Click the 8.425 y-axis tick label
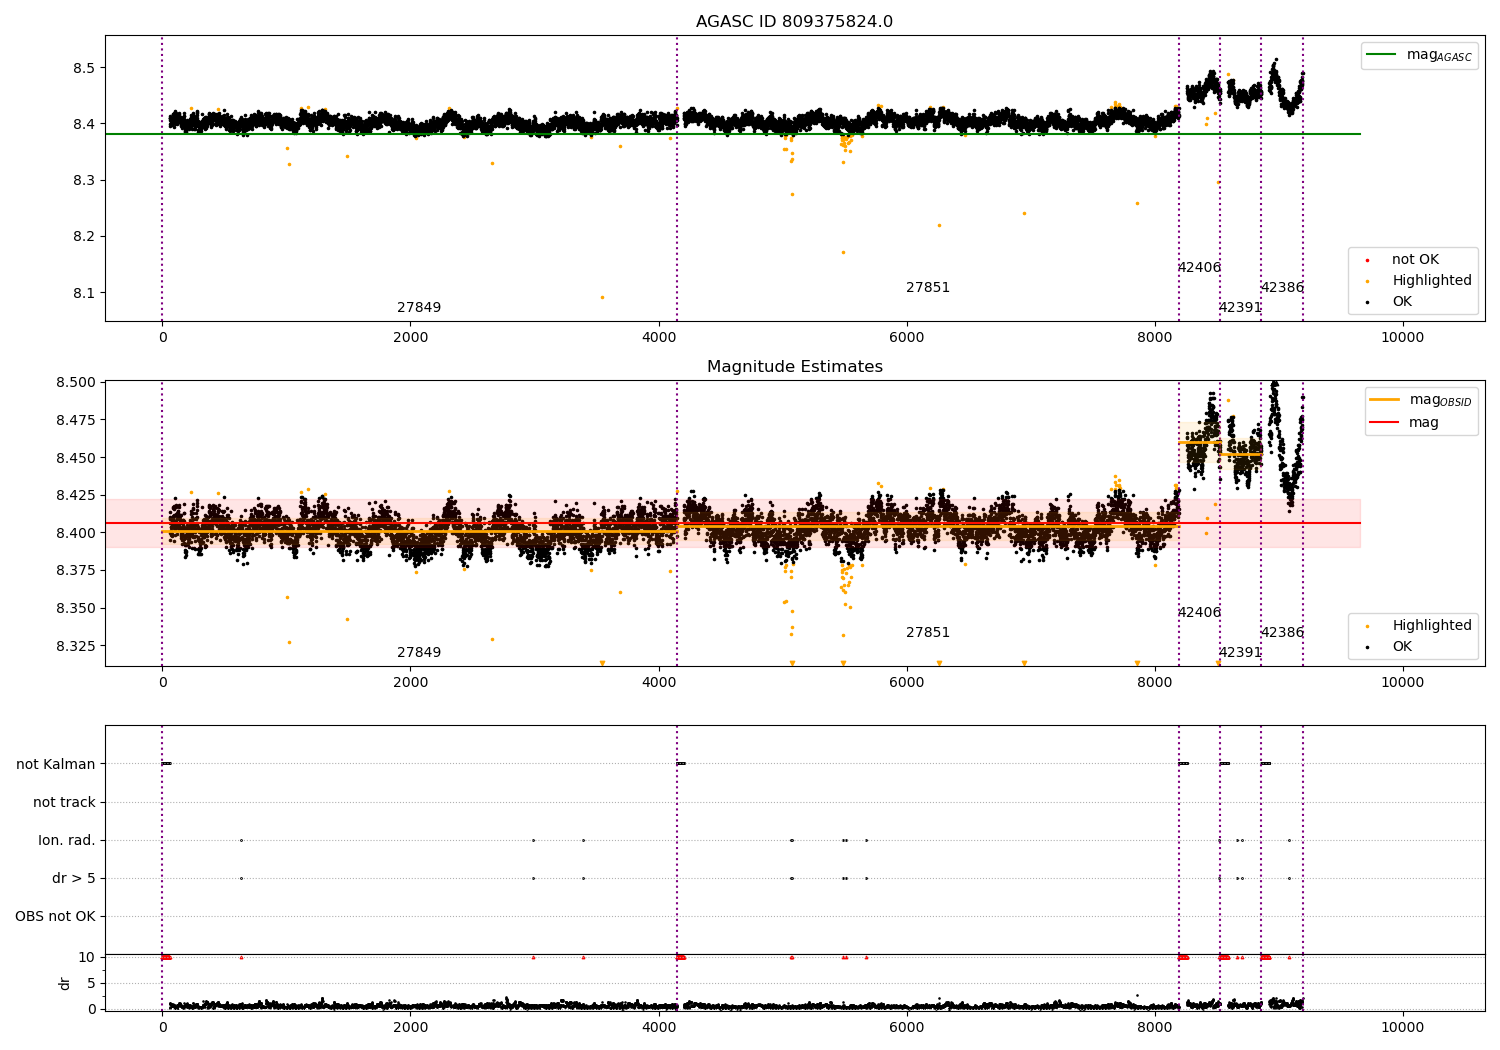The height and width of the screenshot is (1050, 1500). click(x=76, y=495)
